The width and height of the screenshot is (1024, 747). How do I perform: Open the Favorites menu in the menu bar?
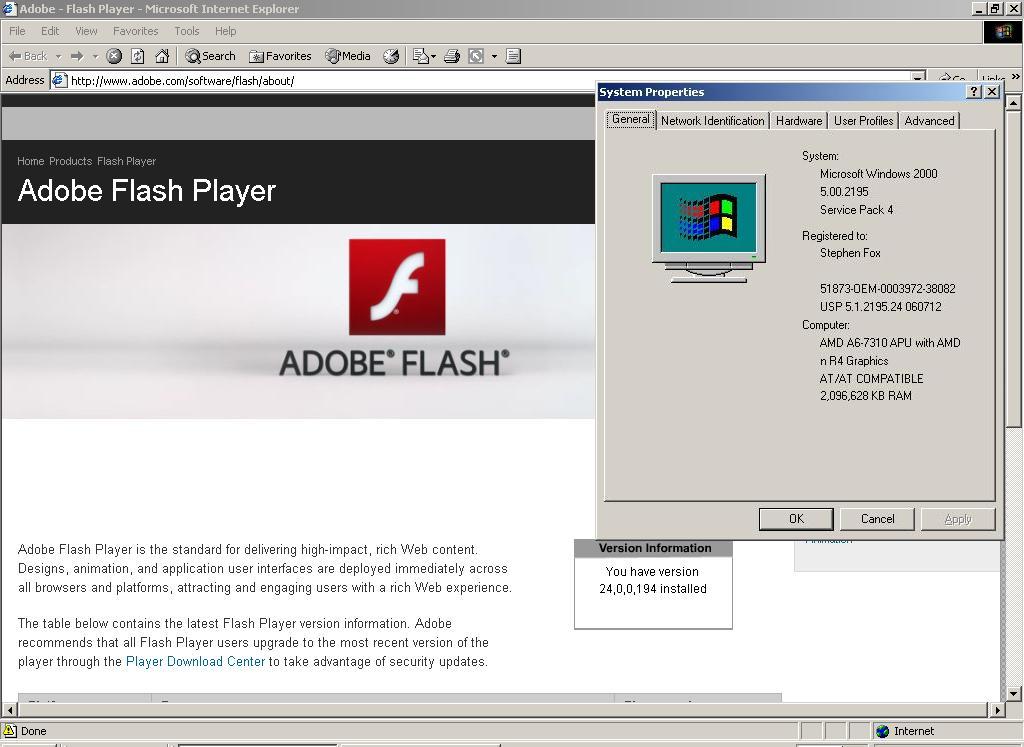click(x=135, y=31)
